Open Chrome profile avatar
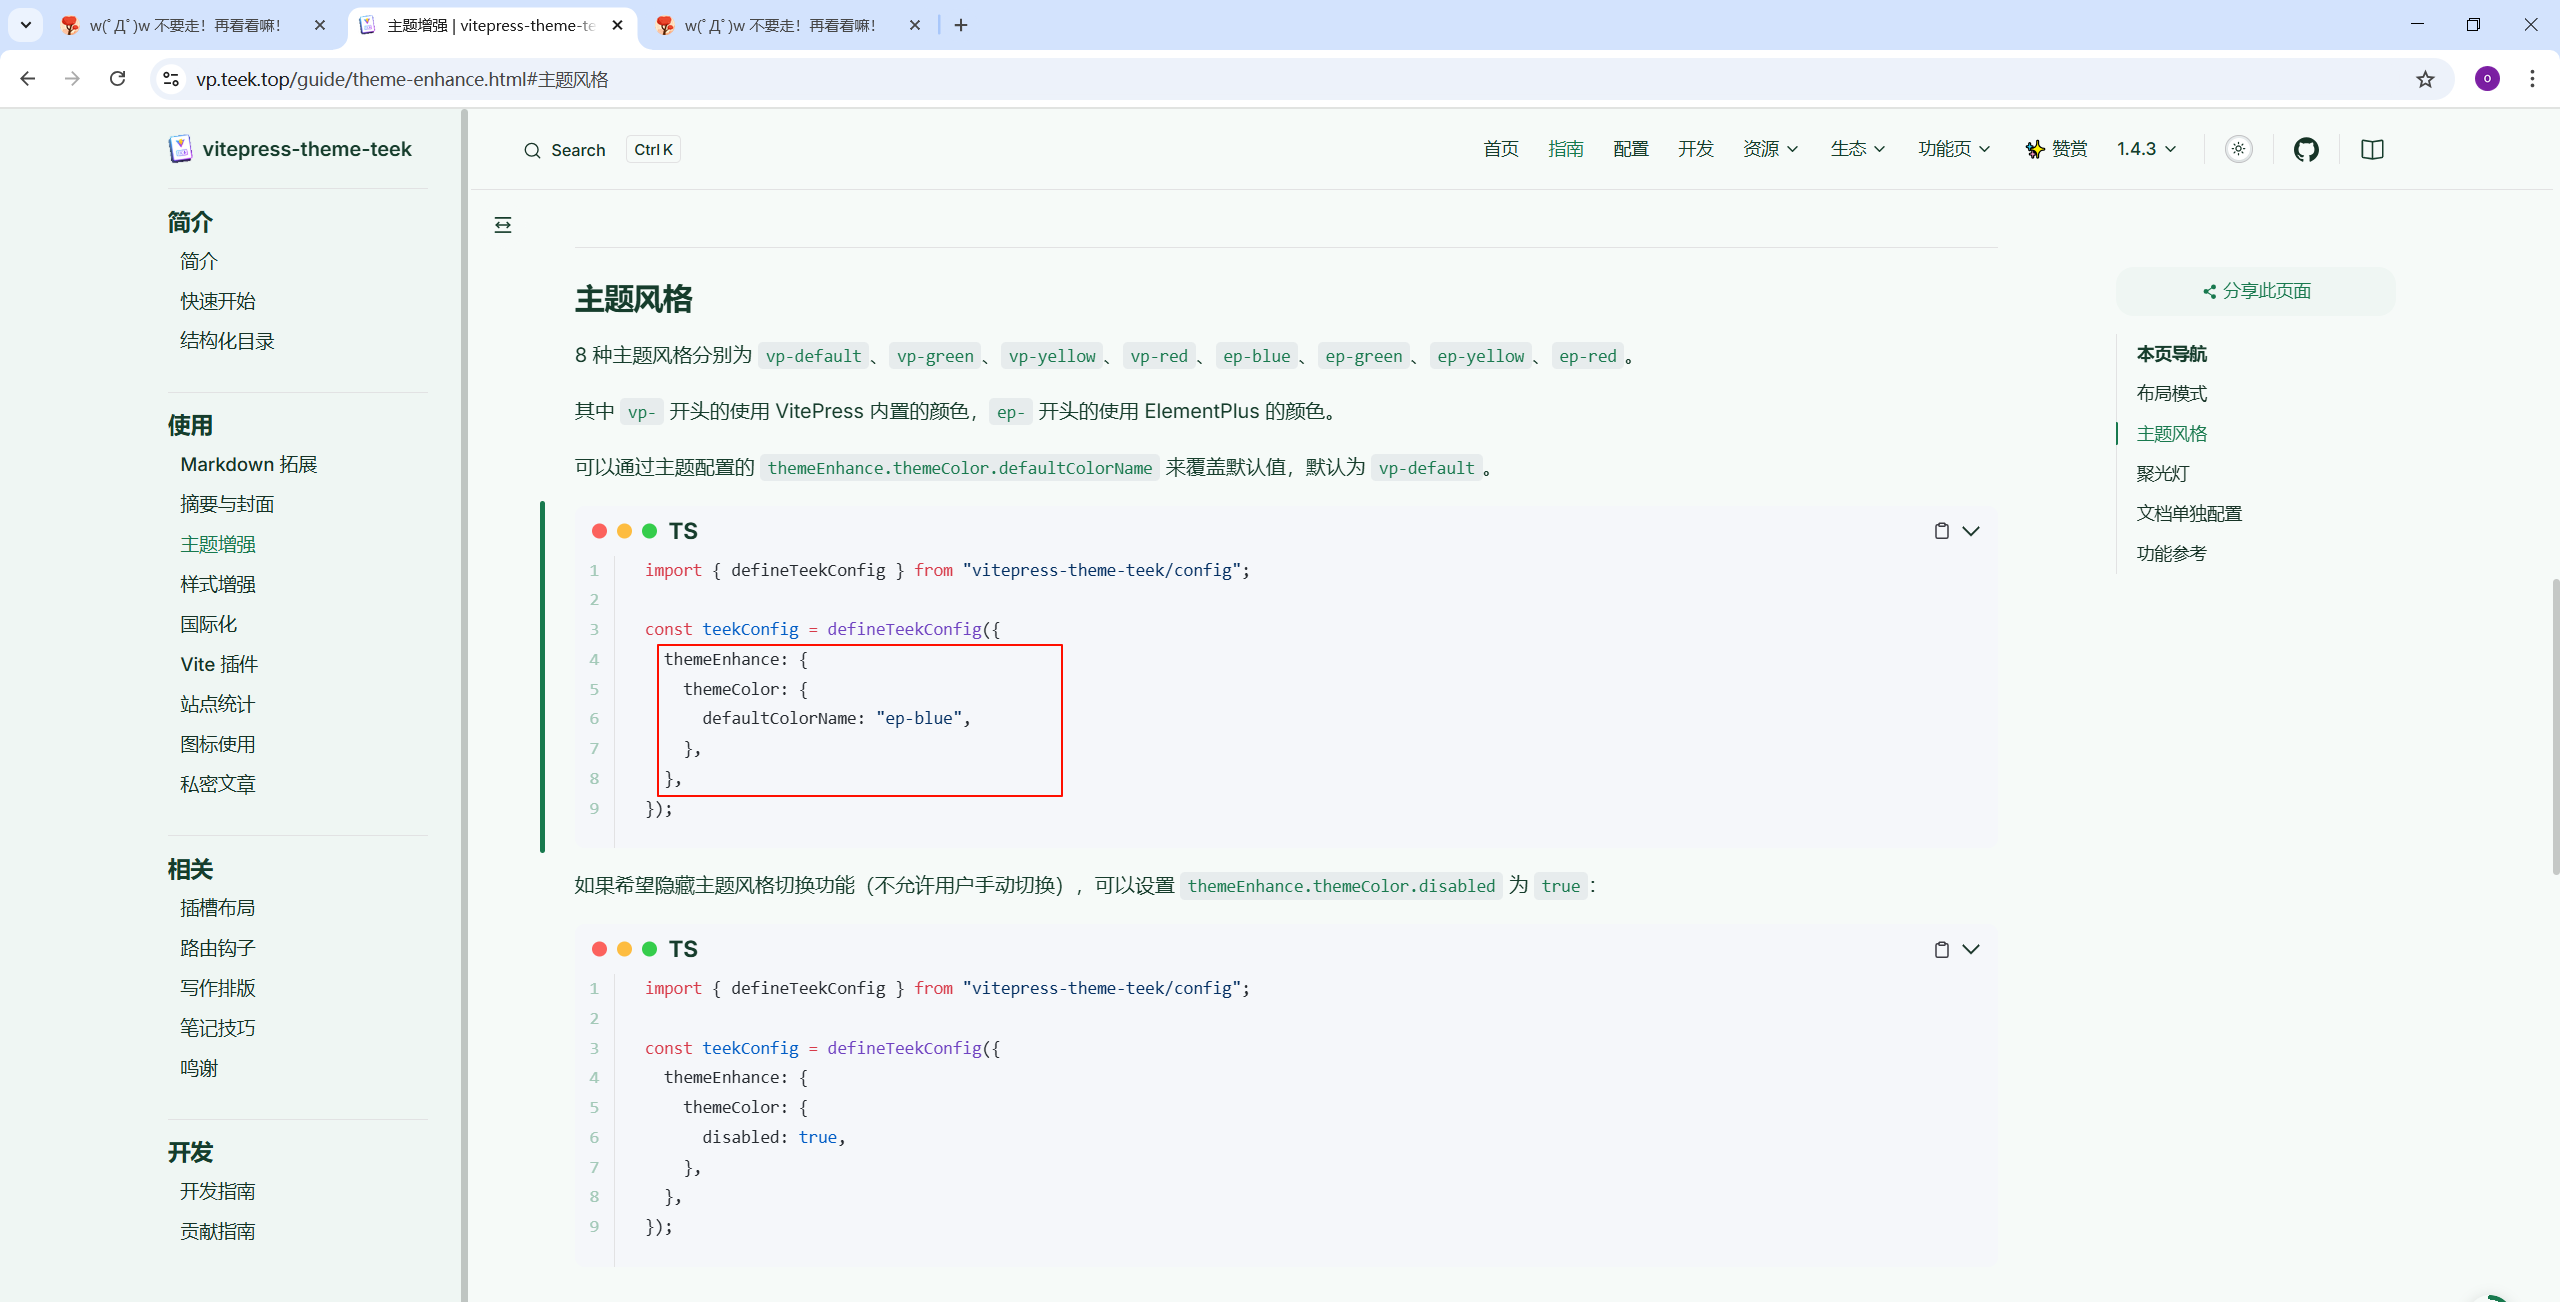 click(x=2487, y=78)
